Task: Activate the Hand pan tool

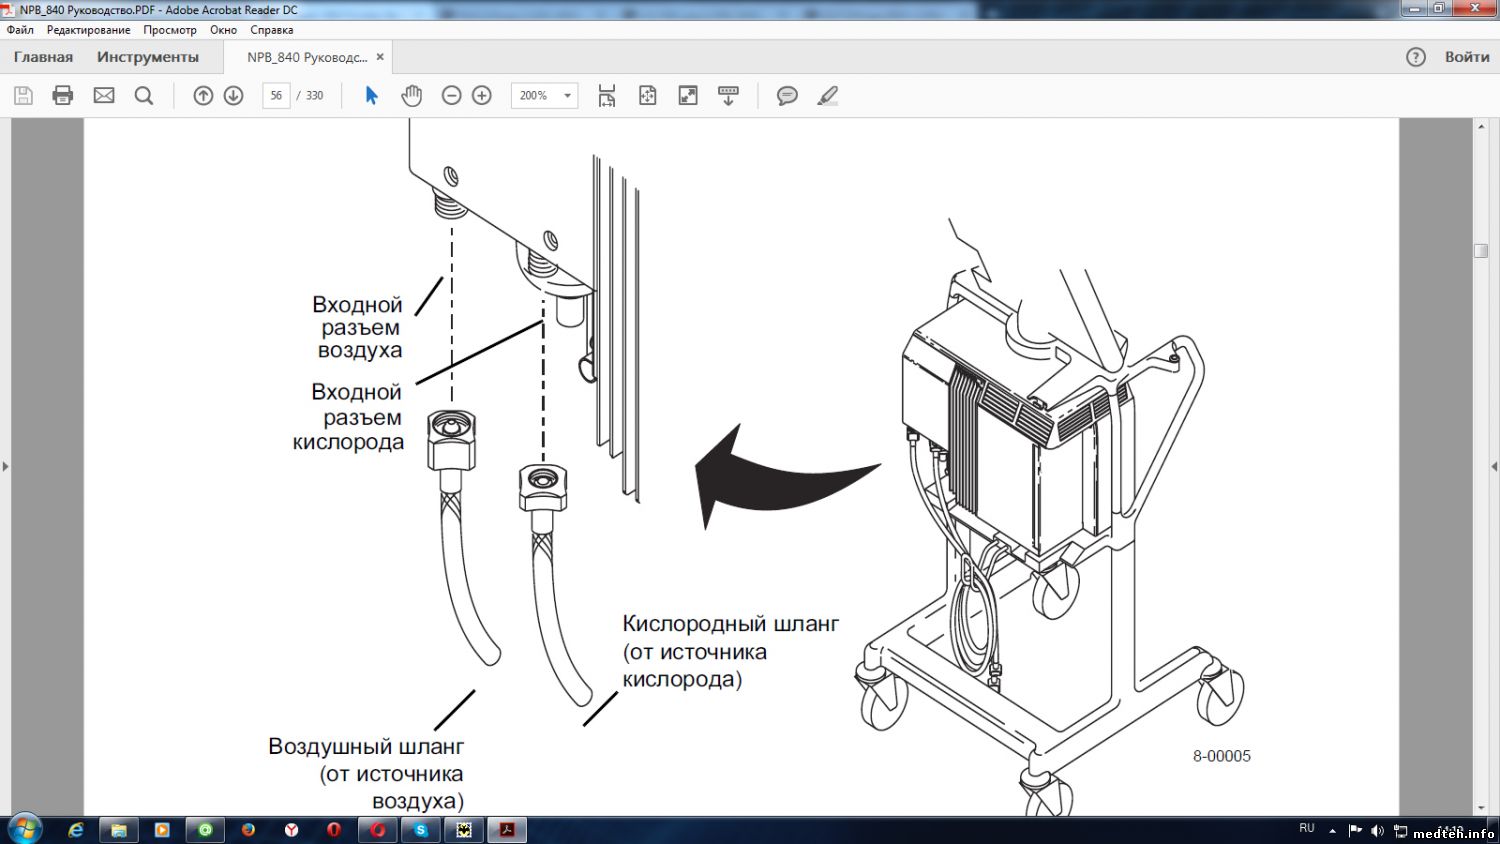Action: click(411, 96)
